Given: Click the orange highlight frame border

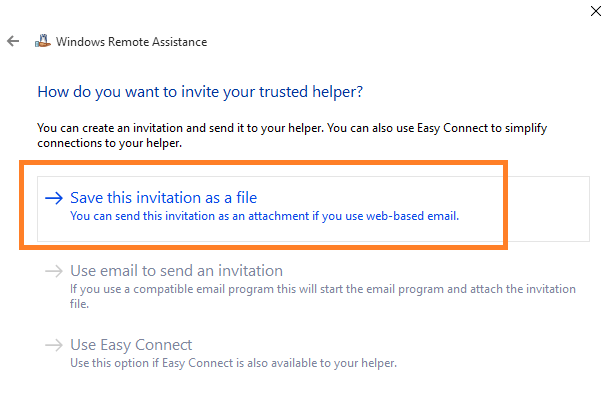Looking at the screenshot, I should pos(264,163).
